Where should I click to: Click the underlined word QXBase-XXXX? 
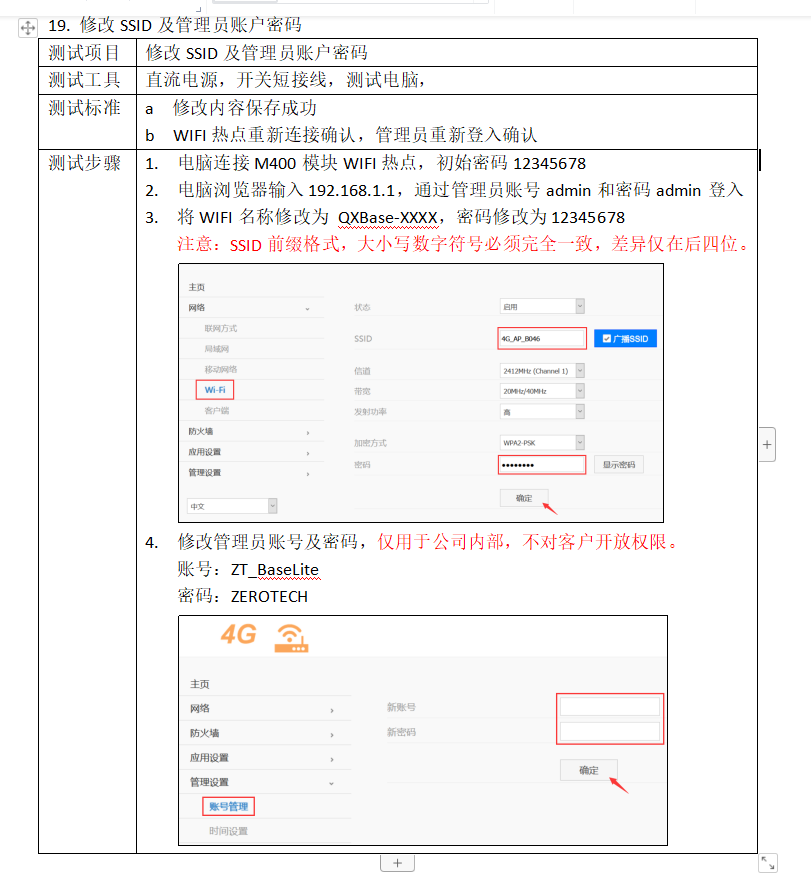click(388, 218)
